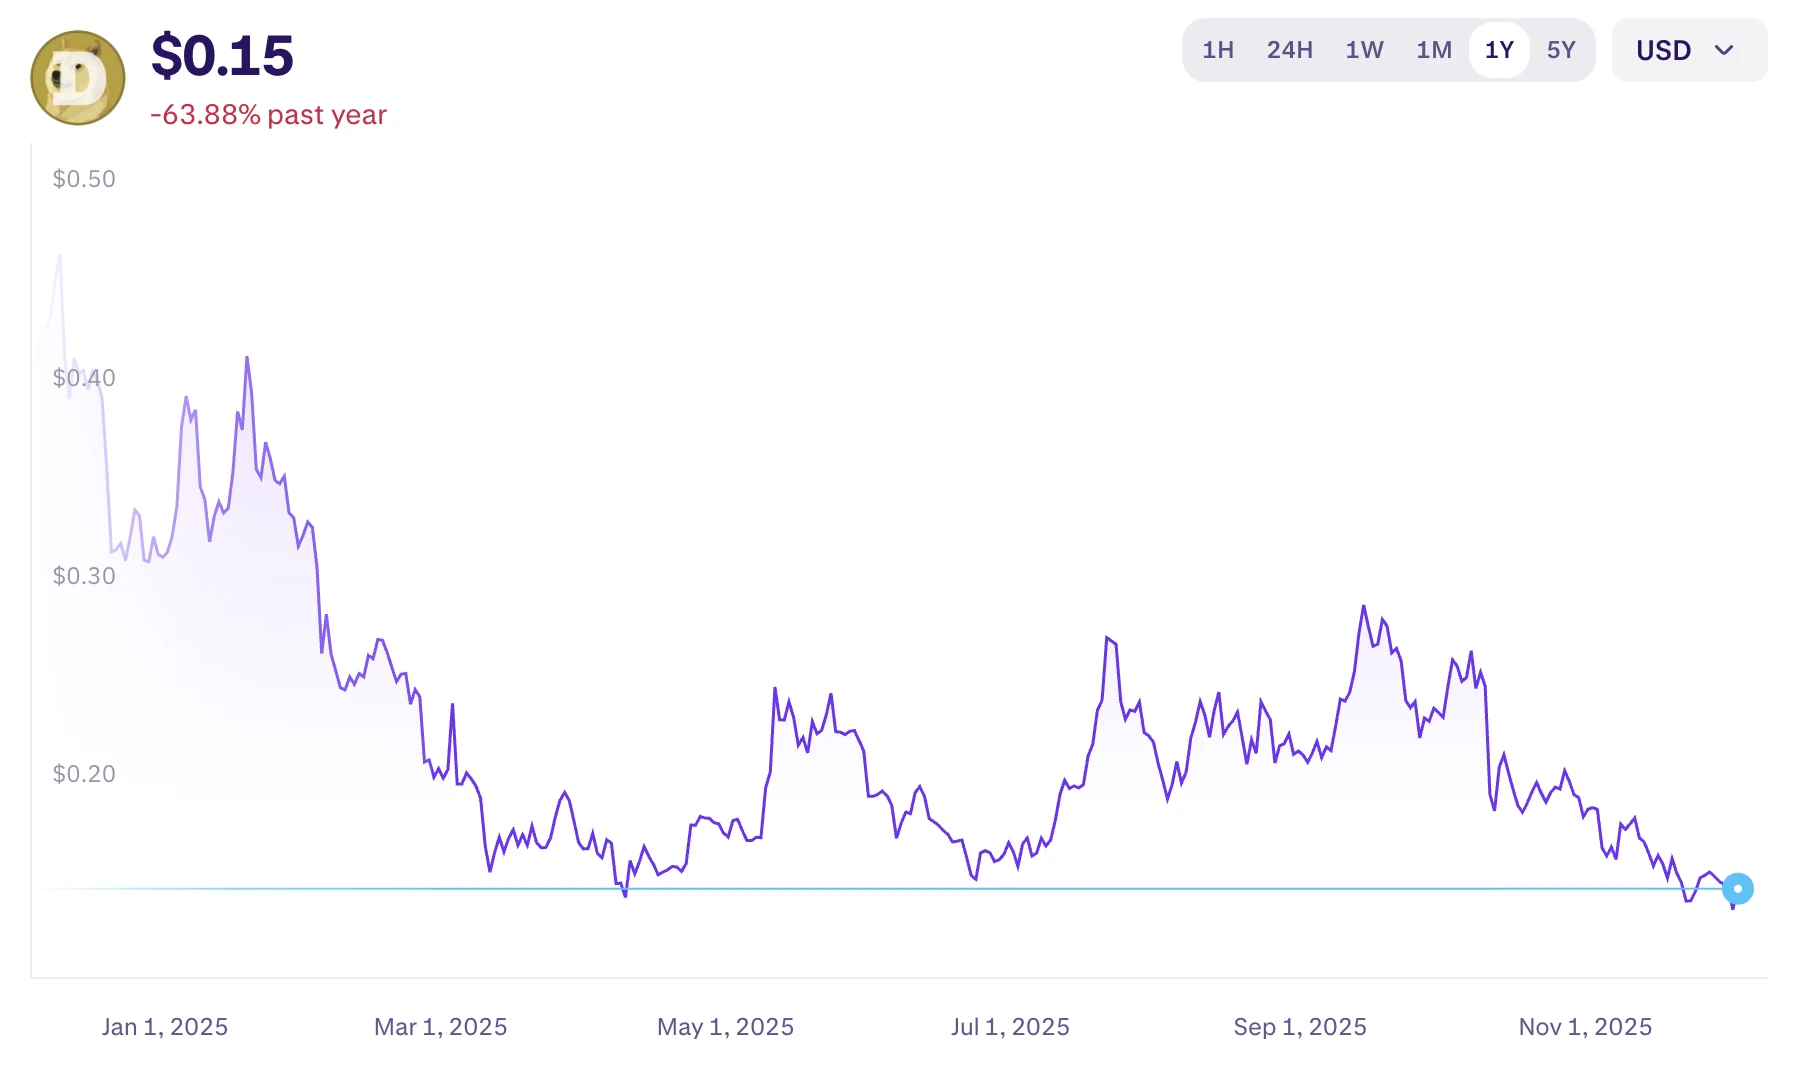Switch to the 1M view
The width and height of the screenshot is (1800, 1068).
click(x=1432, y=49)
